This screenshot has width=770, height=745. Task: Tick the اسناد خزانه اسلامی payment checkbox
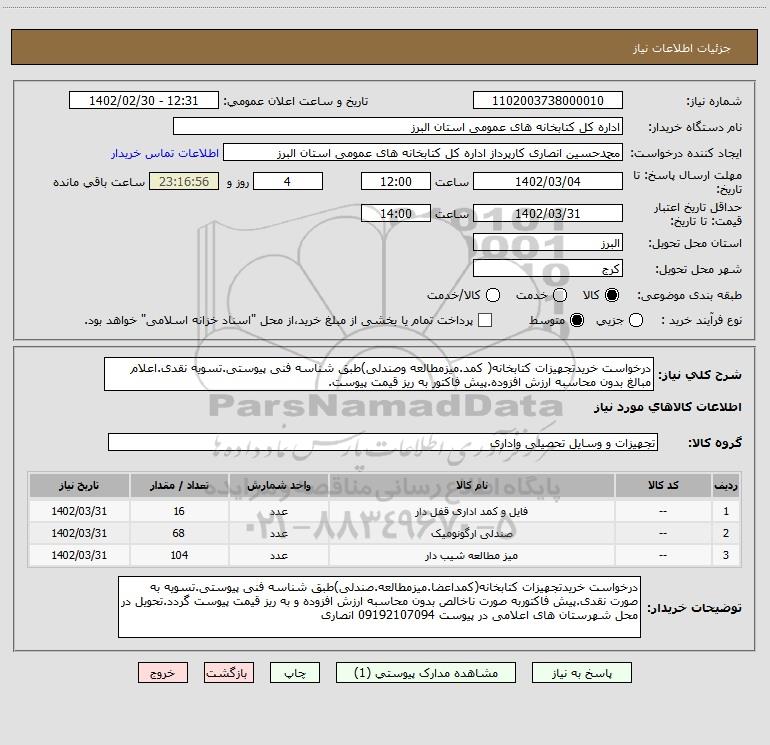point(485,321)
